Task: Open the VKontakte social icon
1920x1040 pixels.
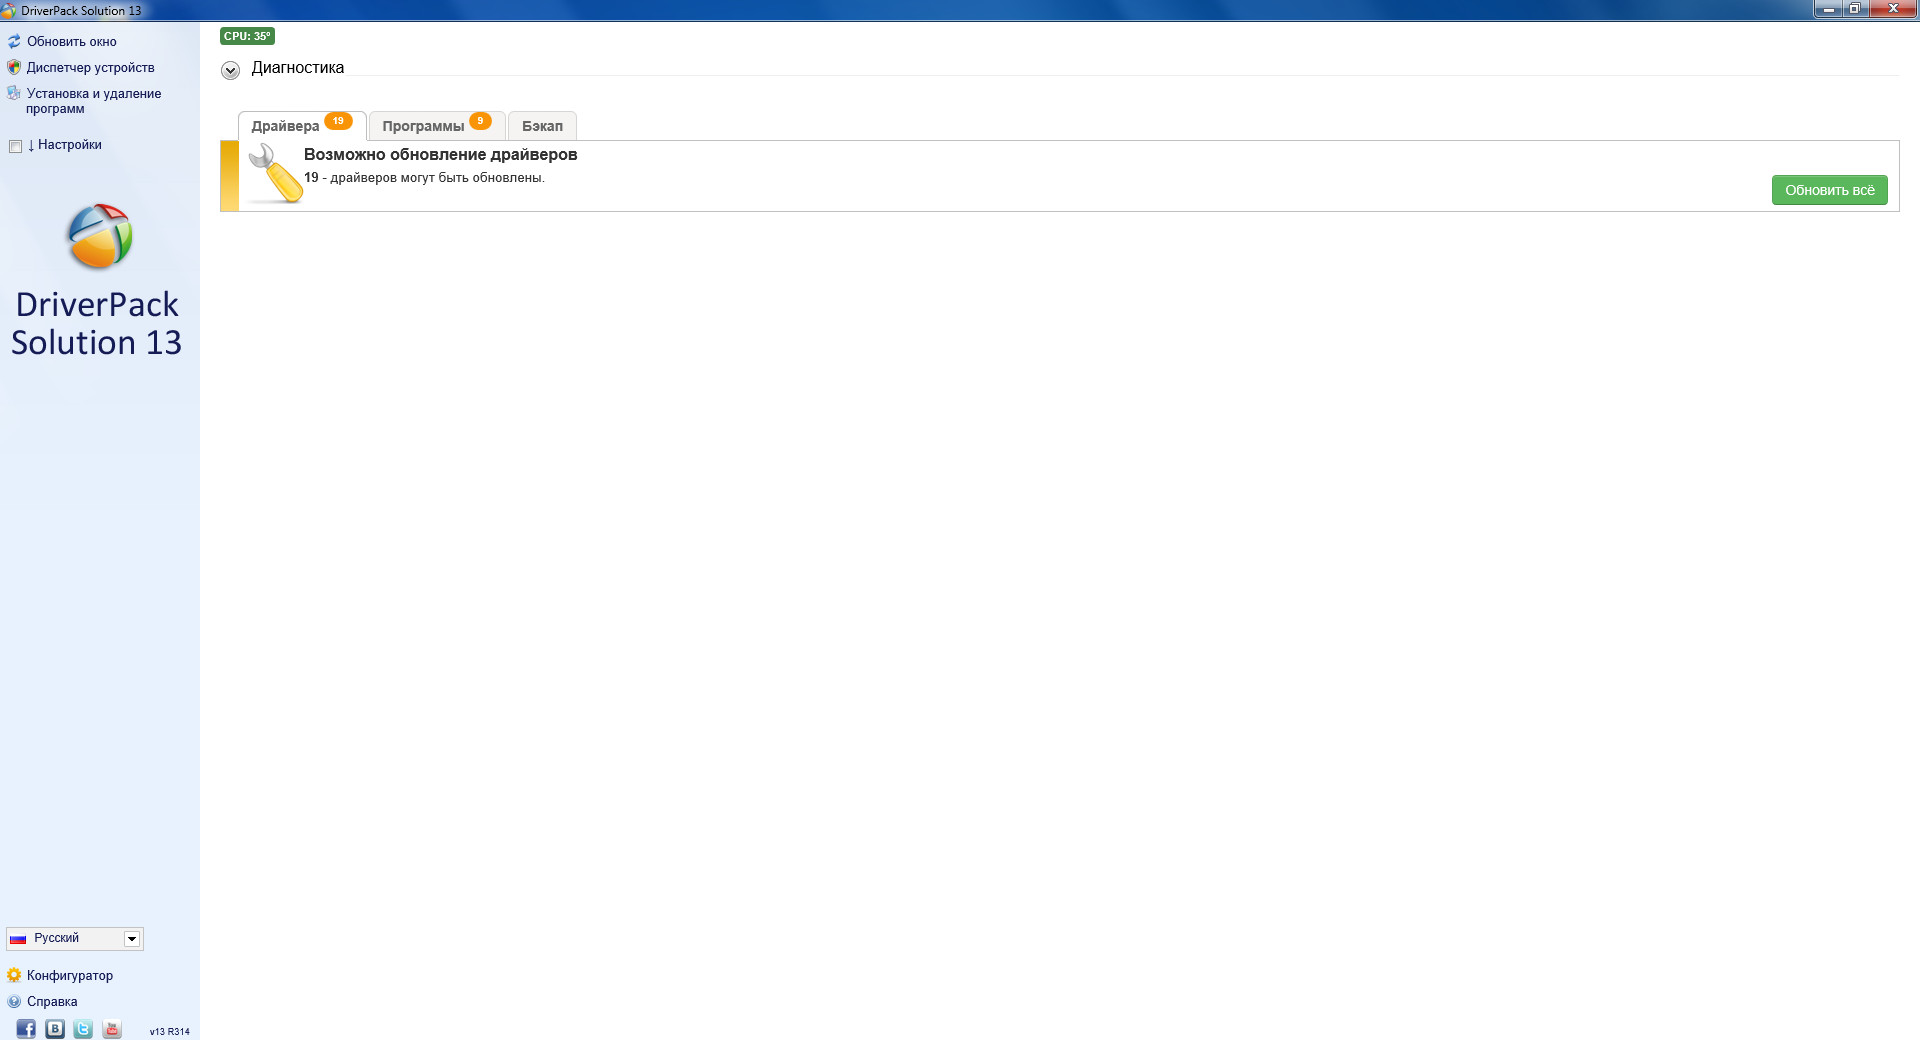Action: click(x=55, y=1028)
